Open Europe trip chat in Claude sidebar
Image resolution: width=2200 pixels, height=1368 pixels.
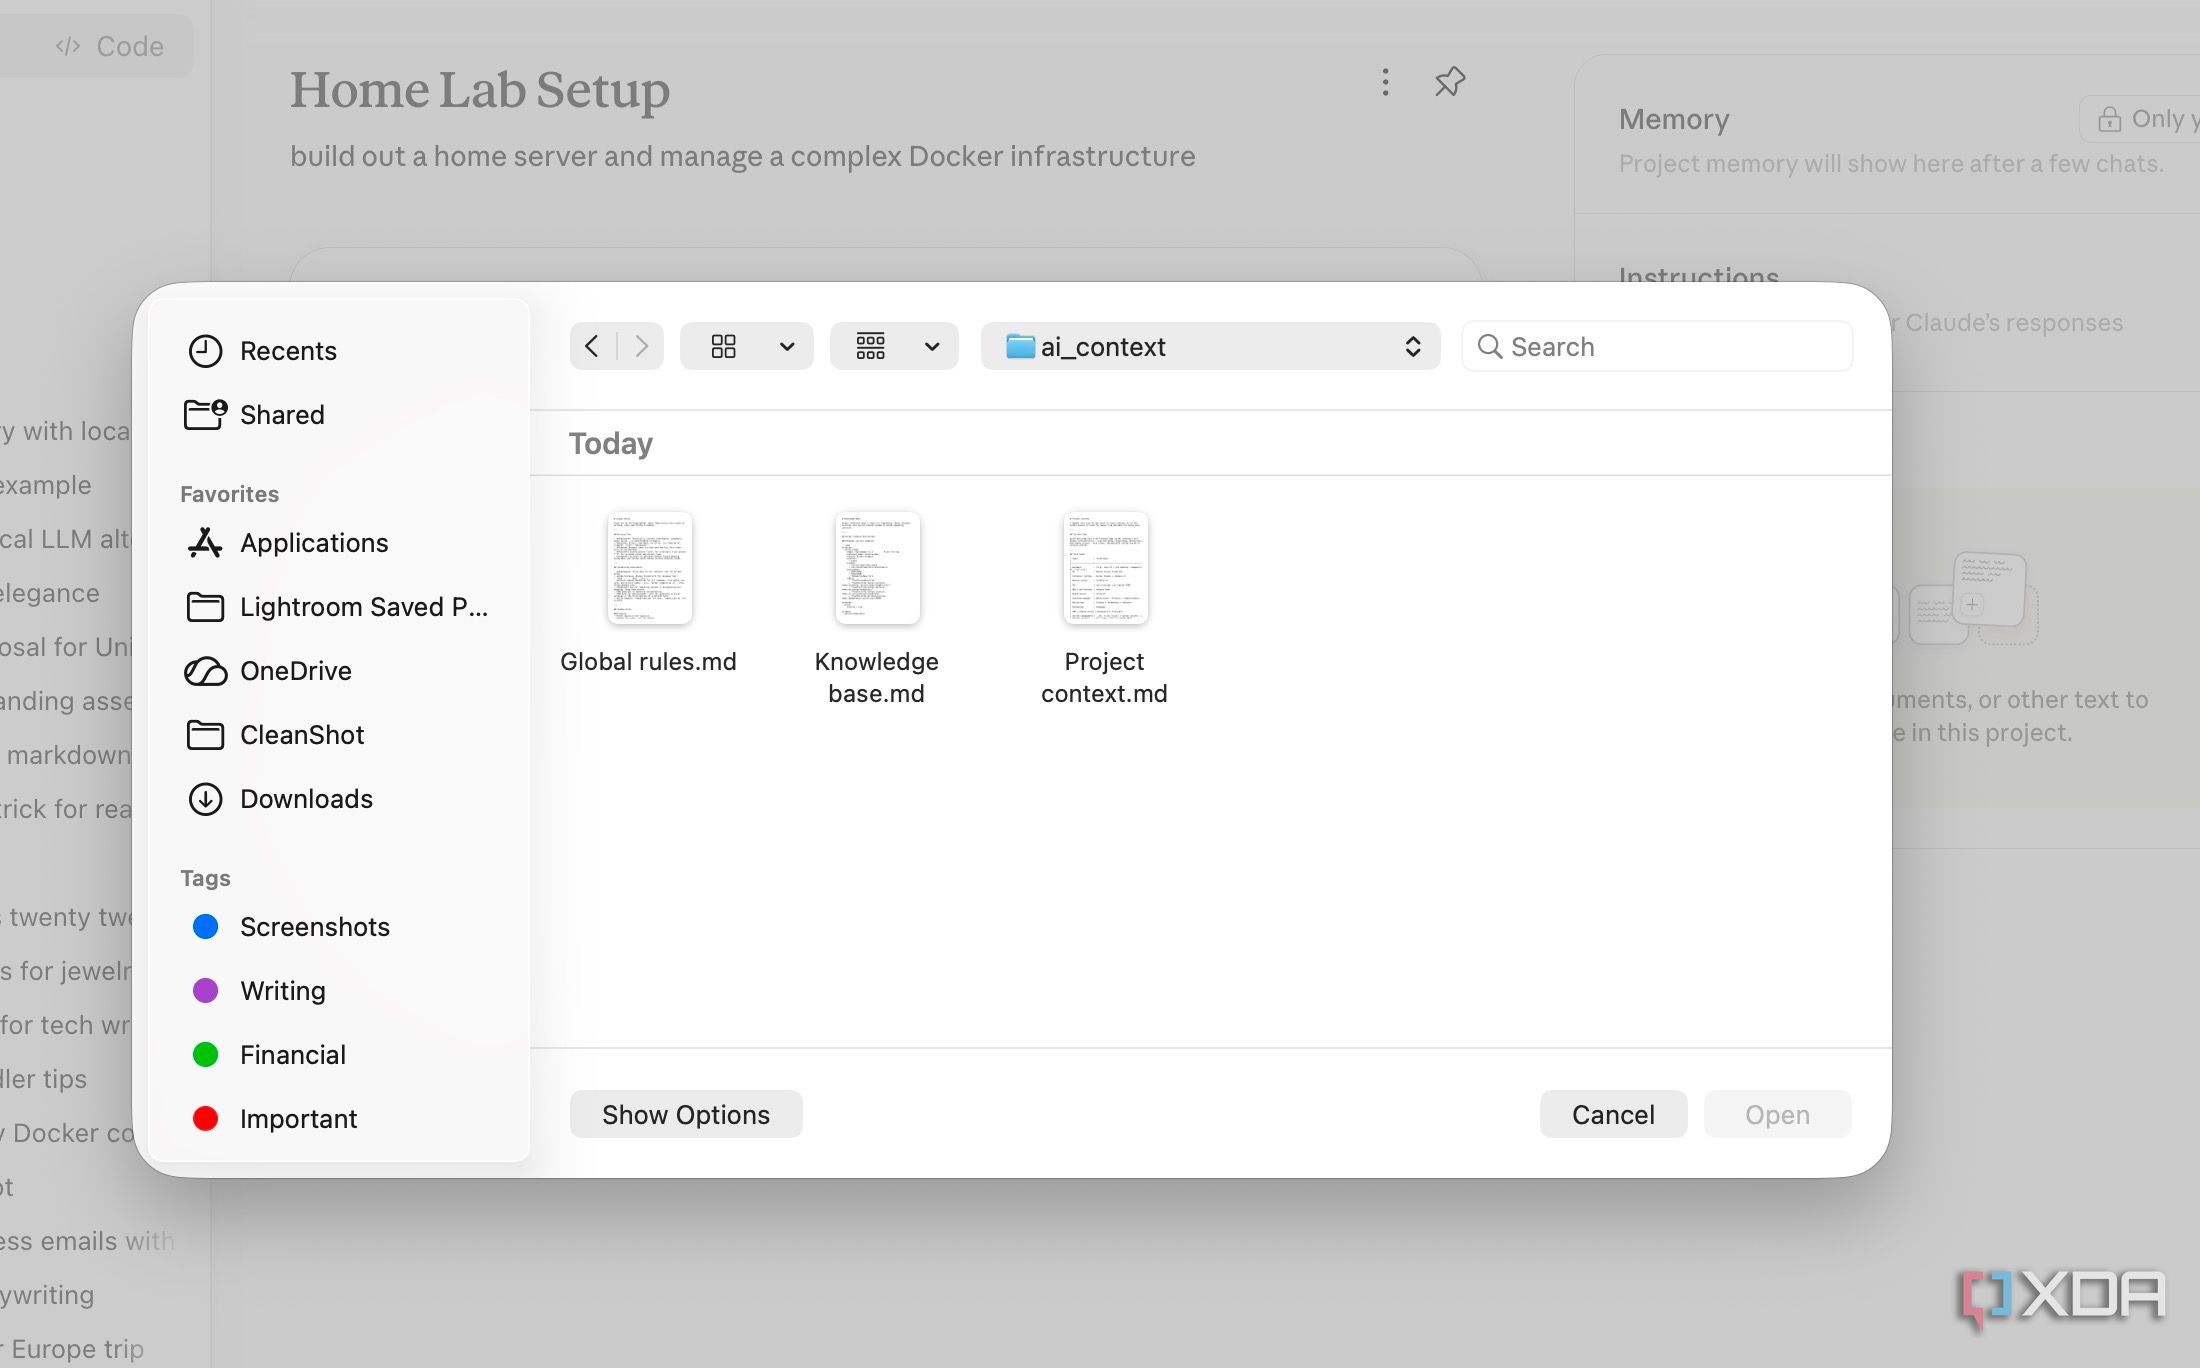(x=72, y=1348)
